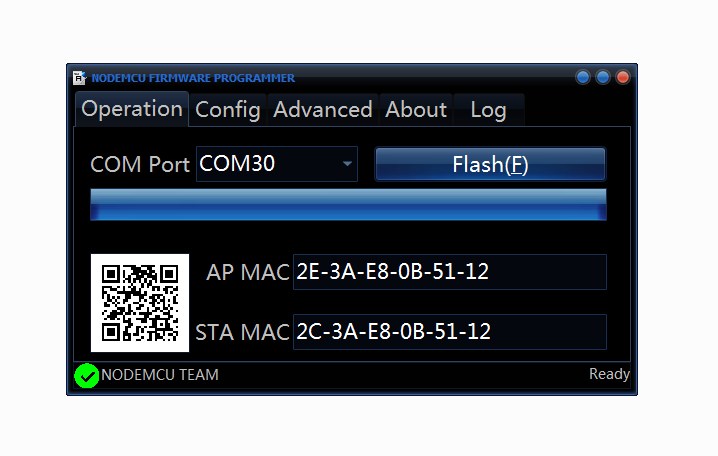This screenshot has width=718, height=456.
Task: Click the NodeMCU programmer title bar icon
Action: (x=80, y=77)
